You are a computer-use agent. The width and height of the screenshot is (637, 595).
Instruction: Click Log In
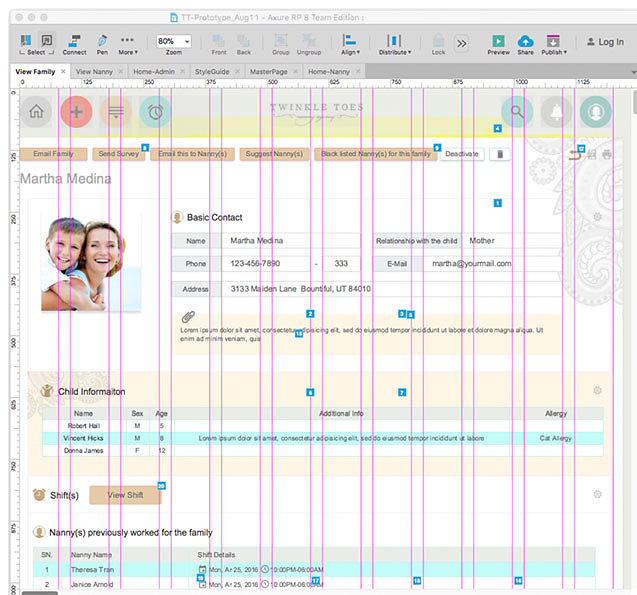605,42
